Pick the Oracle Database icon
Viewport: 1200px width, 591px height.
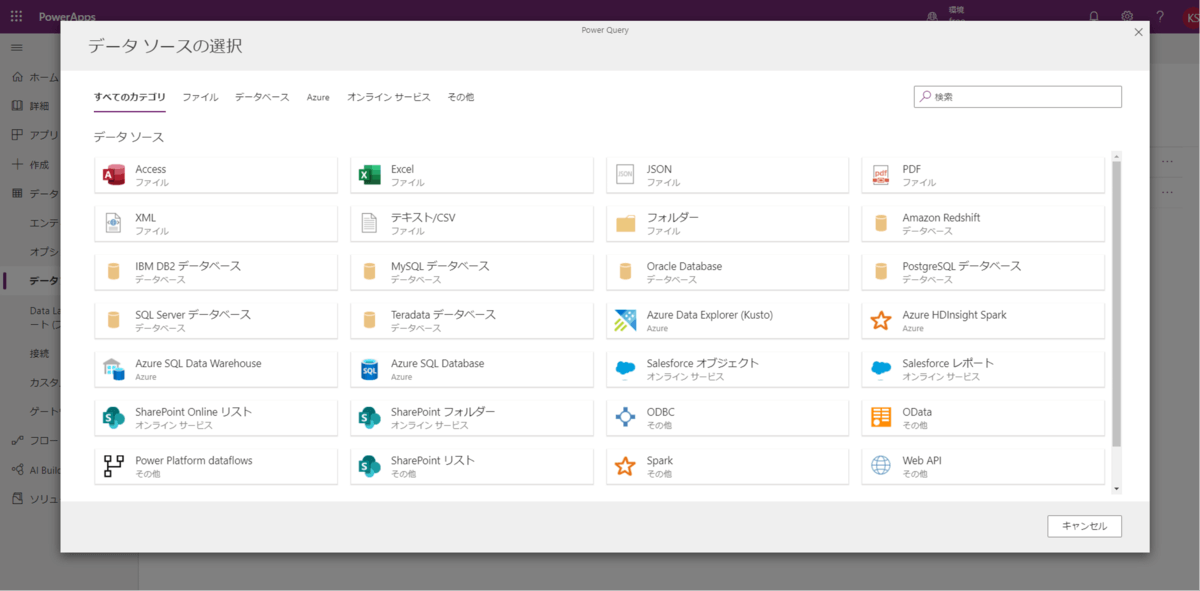pos(625,272)
